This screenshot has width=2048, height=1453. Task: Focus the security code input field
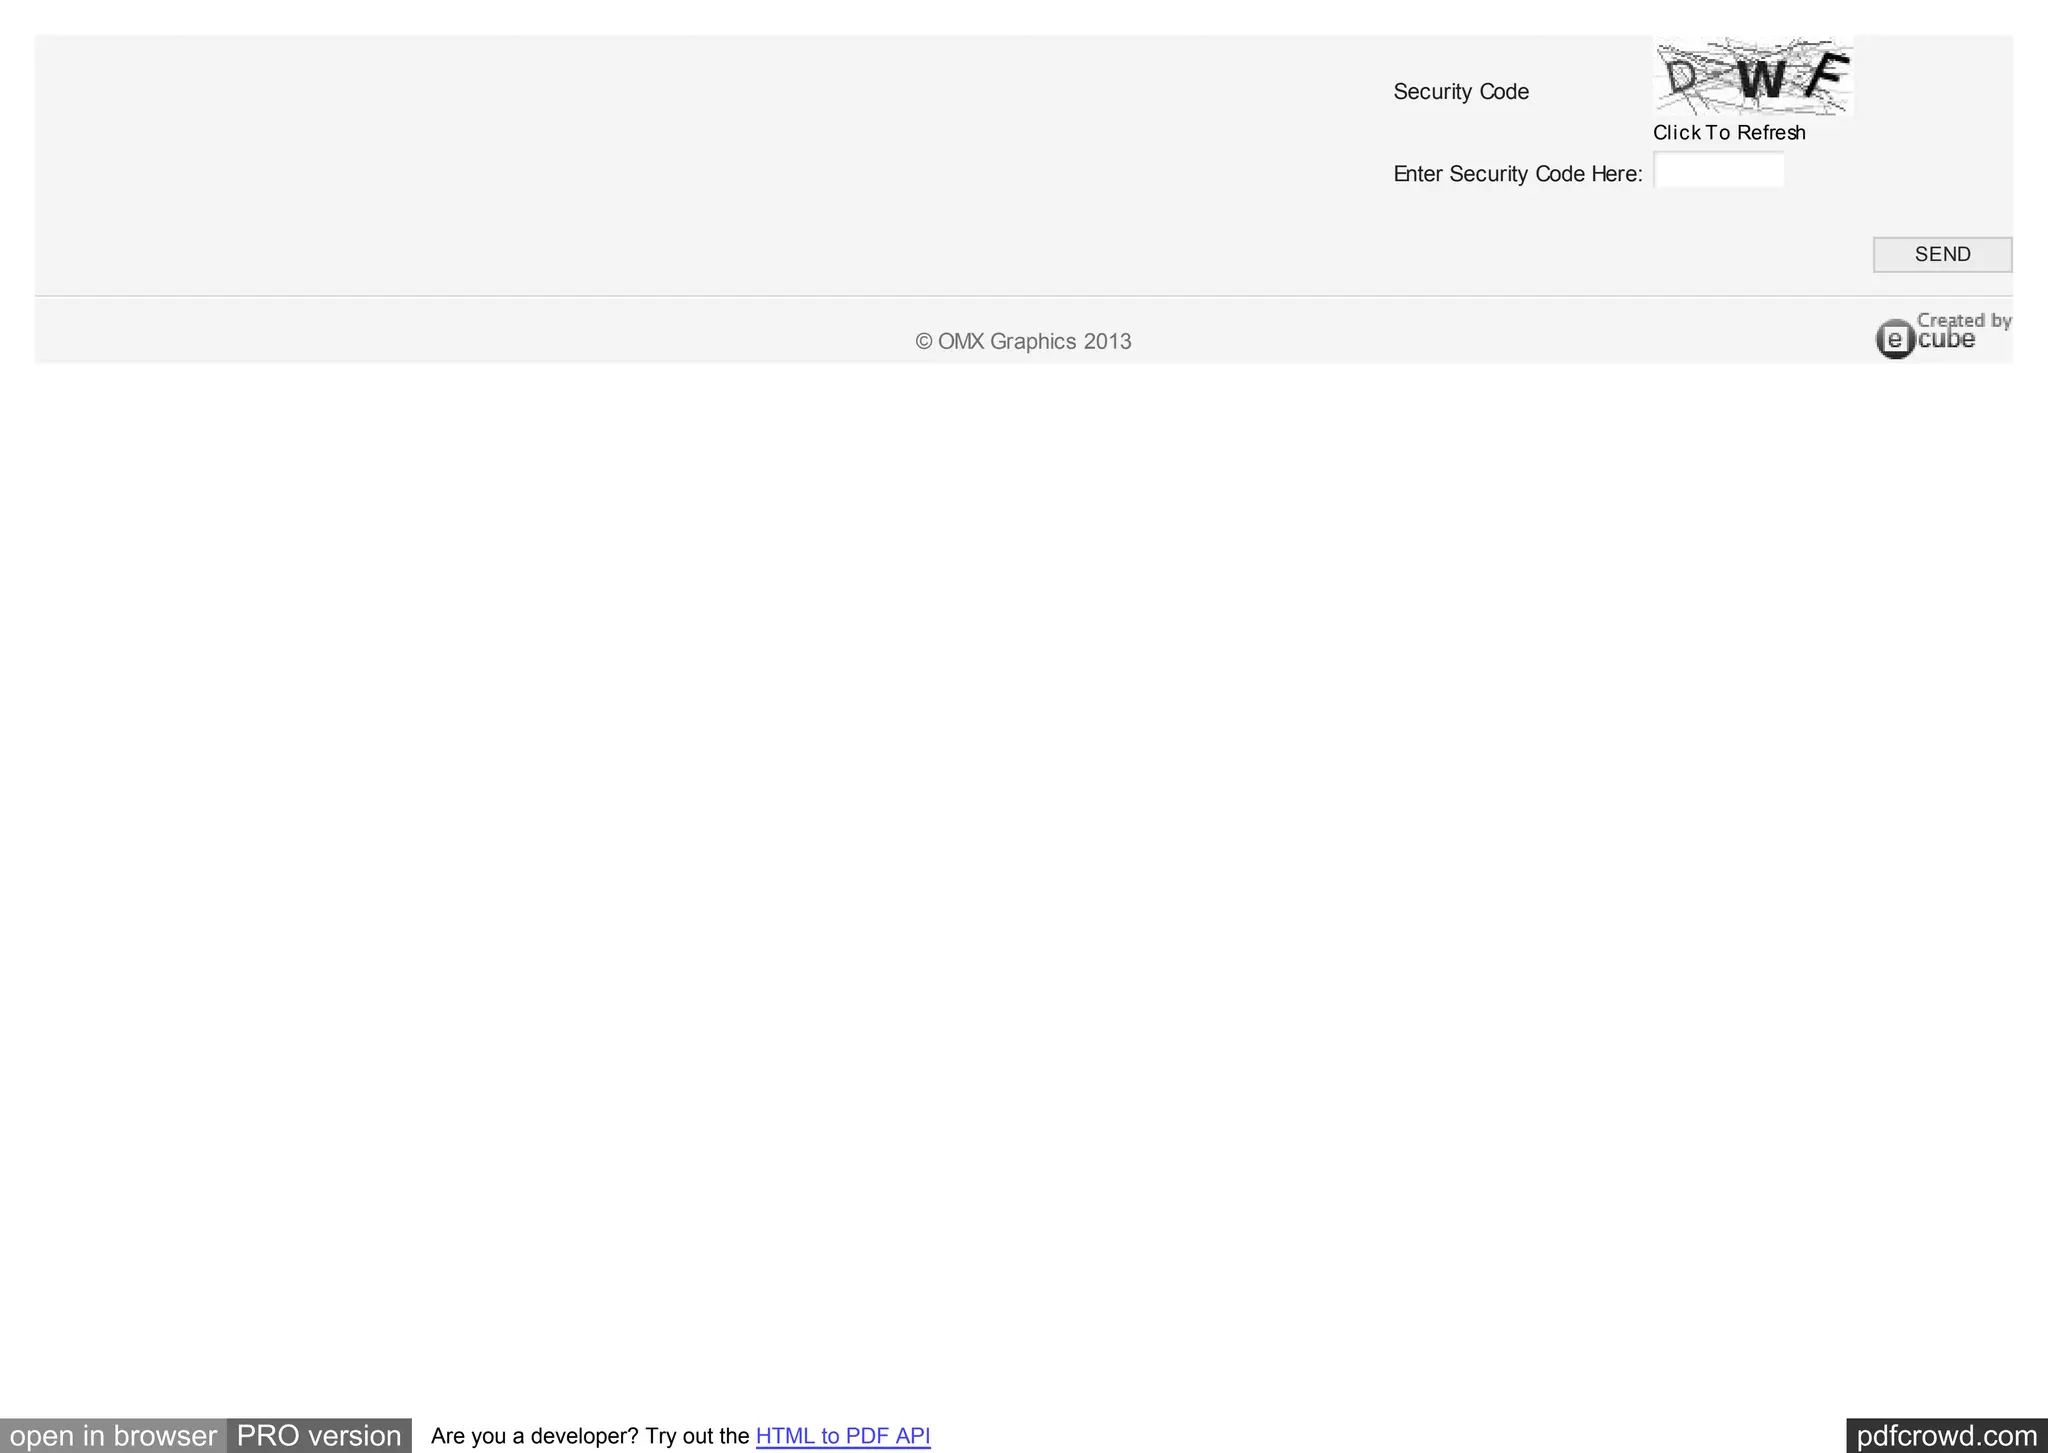click(1718, 170)
